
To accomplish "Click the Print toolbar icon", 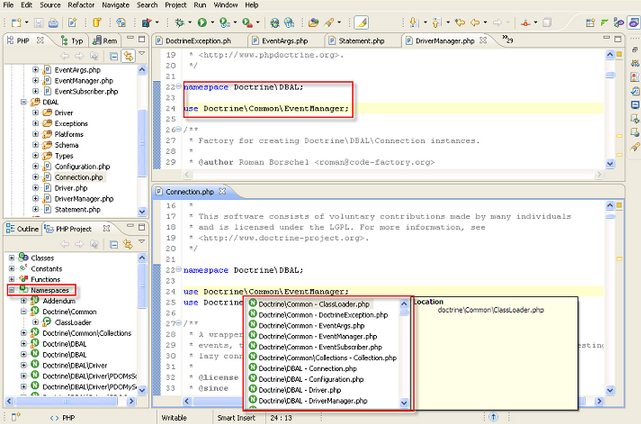I will [x=53, y=22].
